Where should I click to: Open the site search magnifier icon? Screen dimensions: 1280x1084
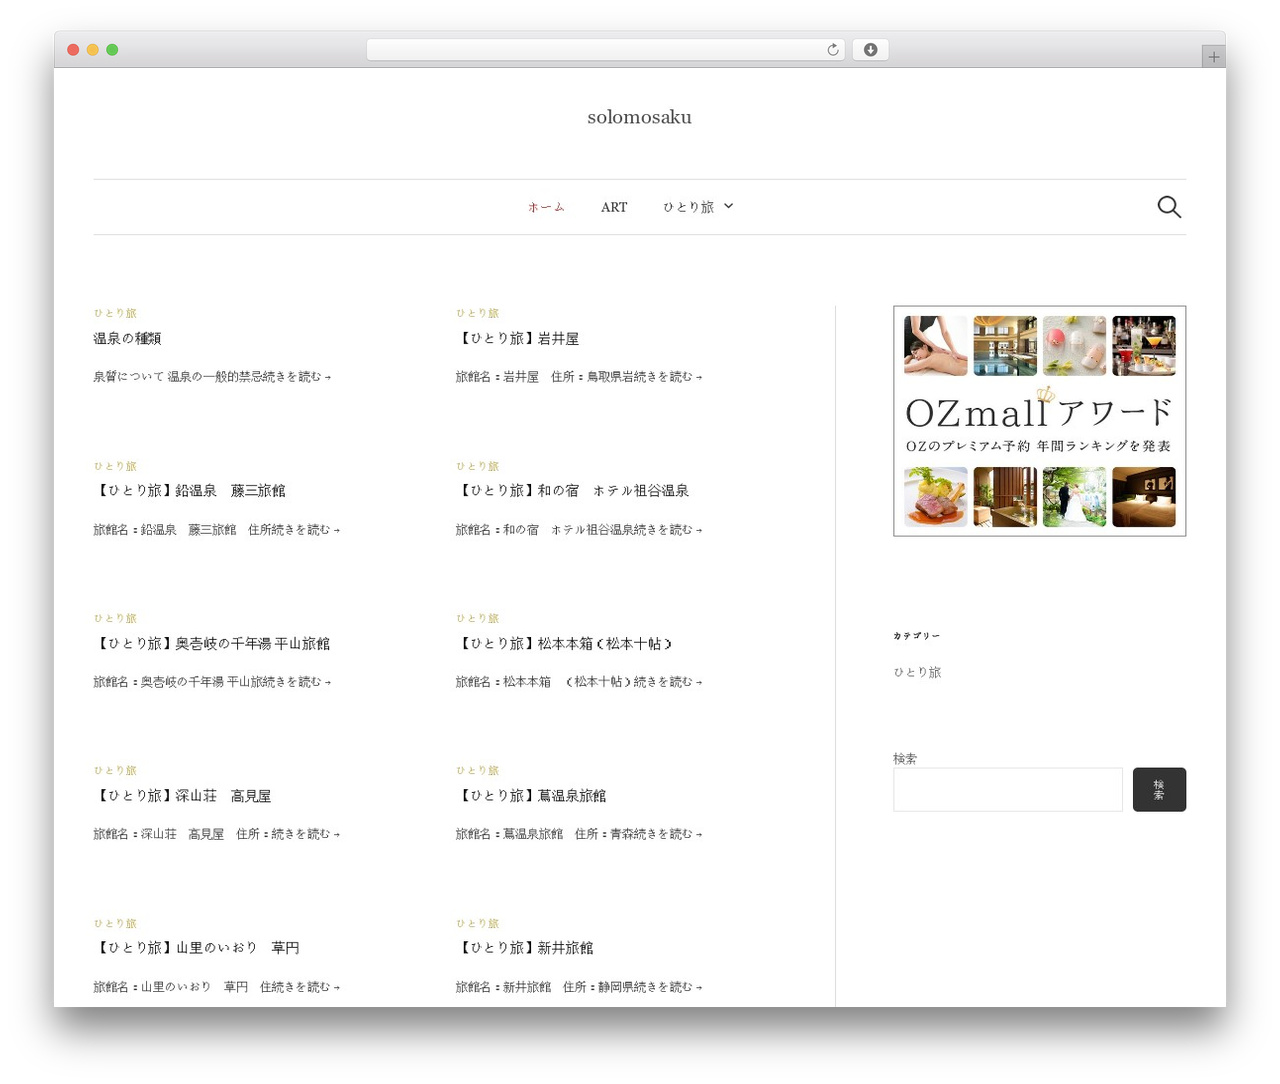tap(1169, 207)
